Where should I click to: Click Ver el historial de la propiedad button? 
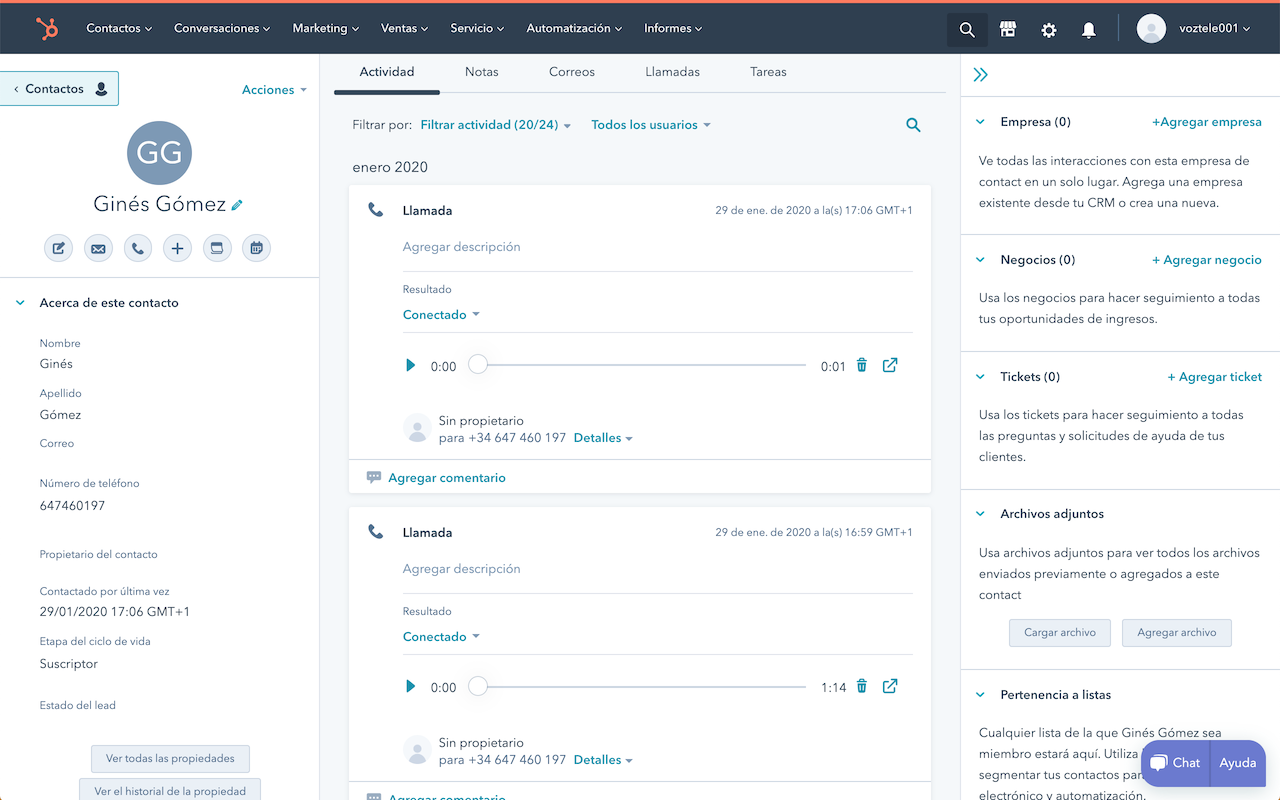pyautogui.click(x=170, y=790)
